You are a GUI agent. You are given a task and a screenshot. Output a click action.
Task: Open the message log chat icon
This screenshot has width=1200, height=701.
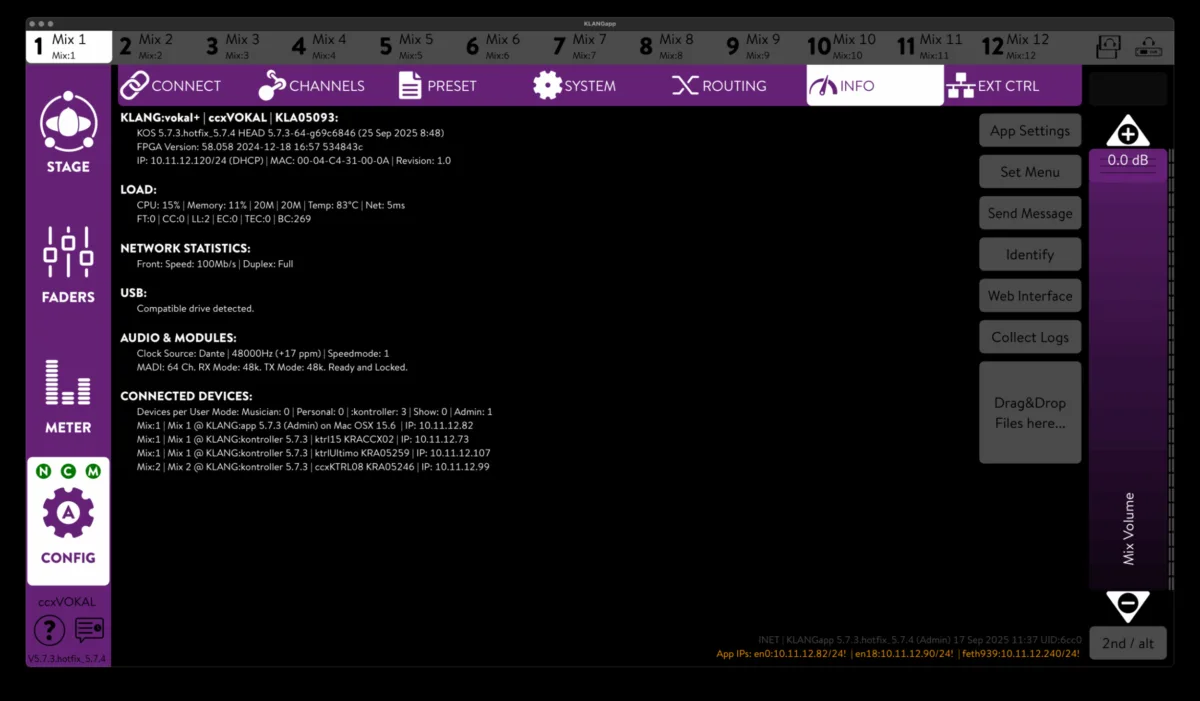click(89, 630)
